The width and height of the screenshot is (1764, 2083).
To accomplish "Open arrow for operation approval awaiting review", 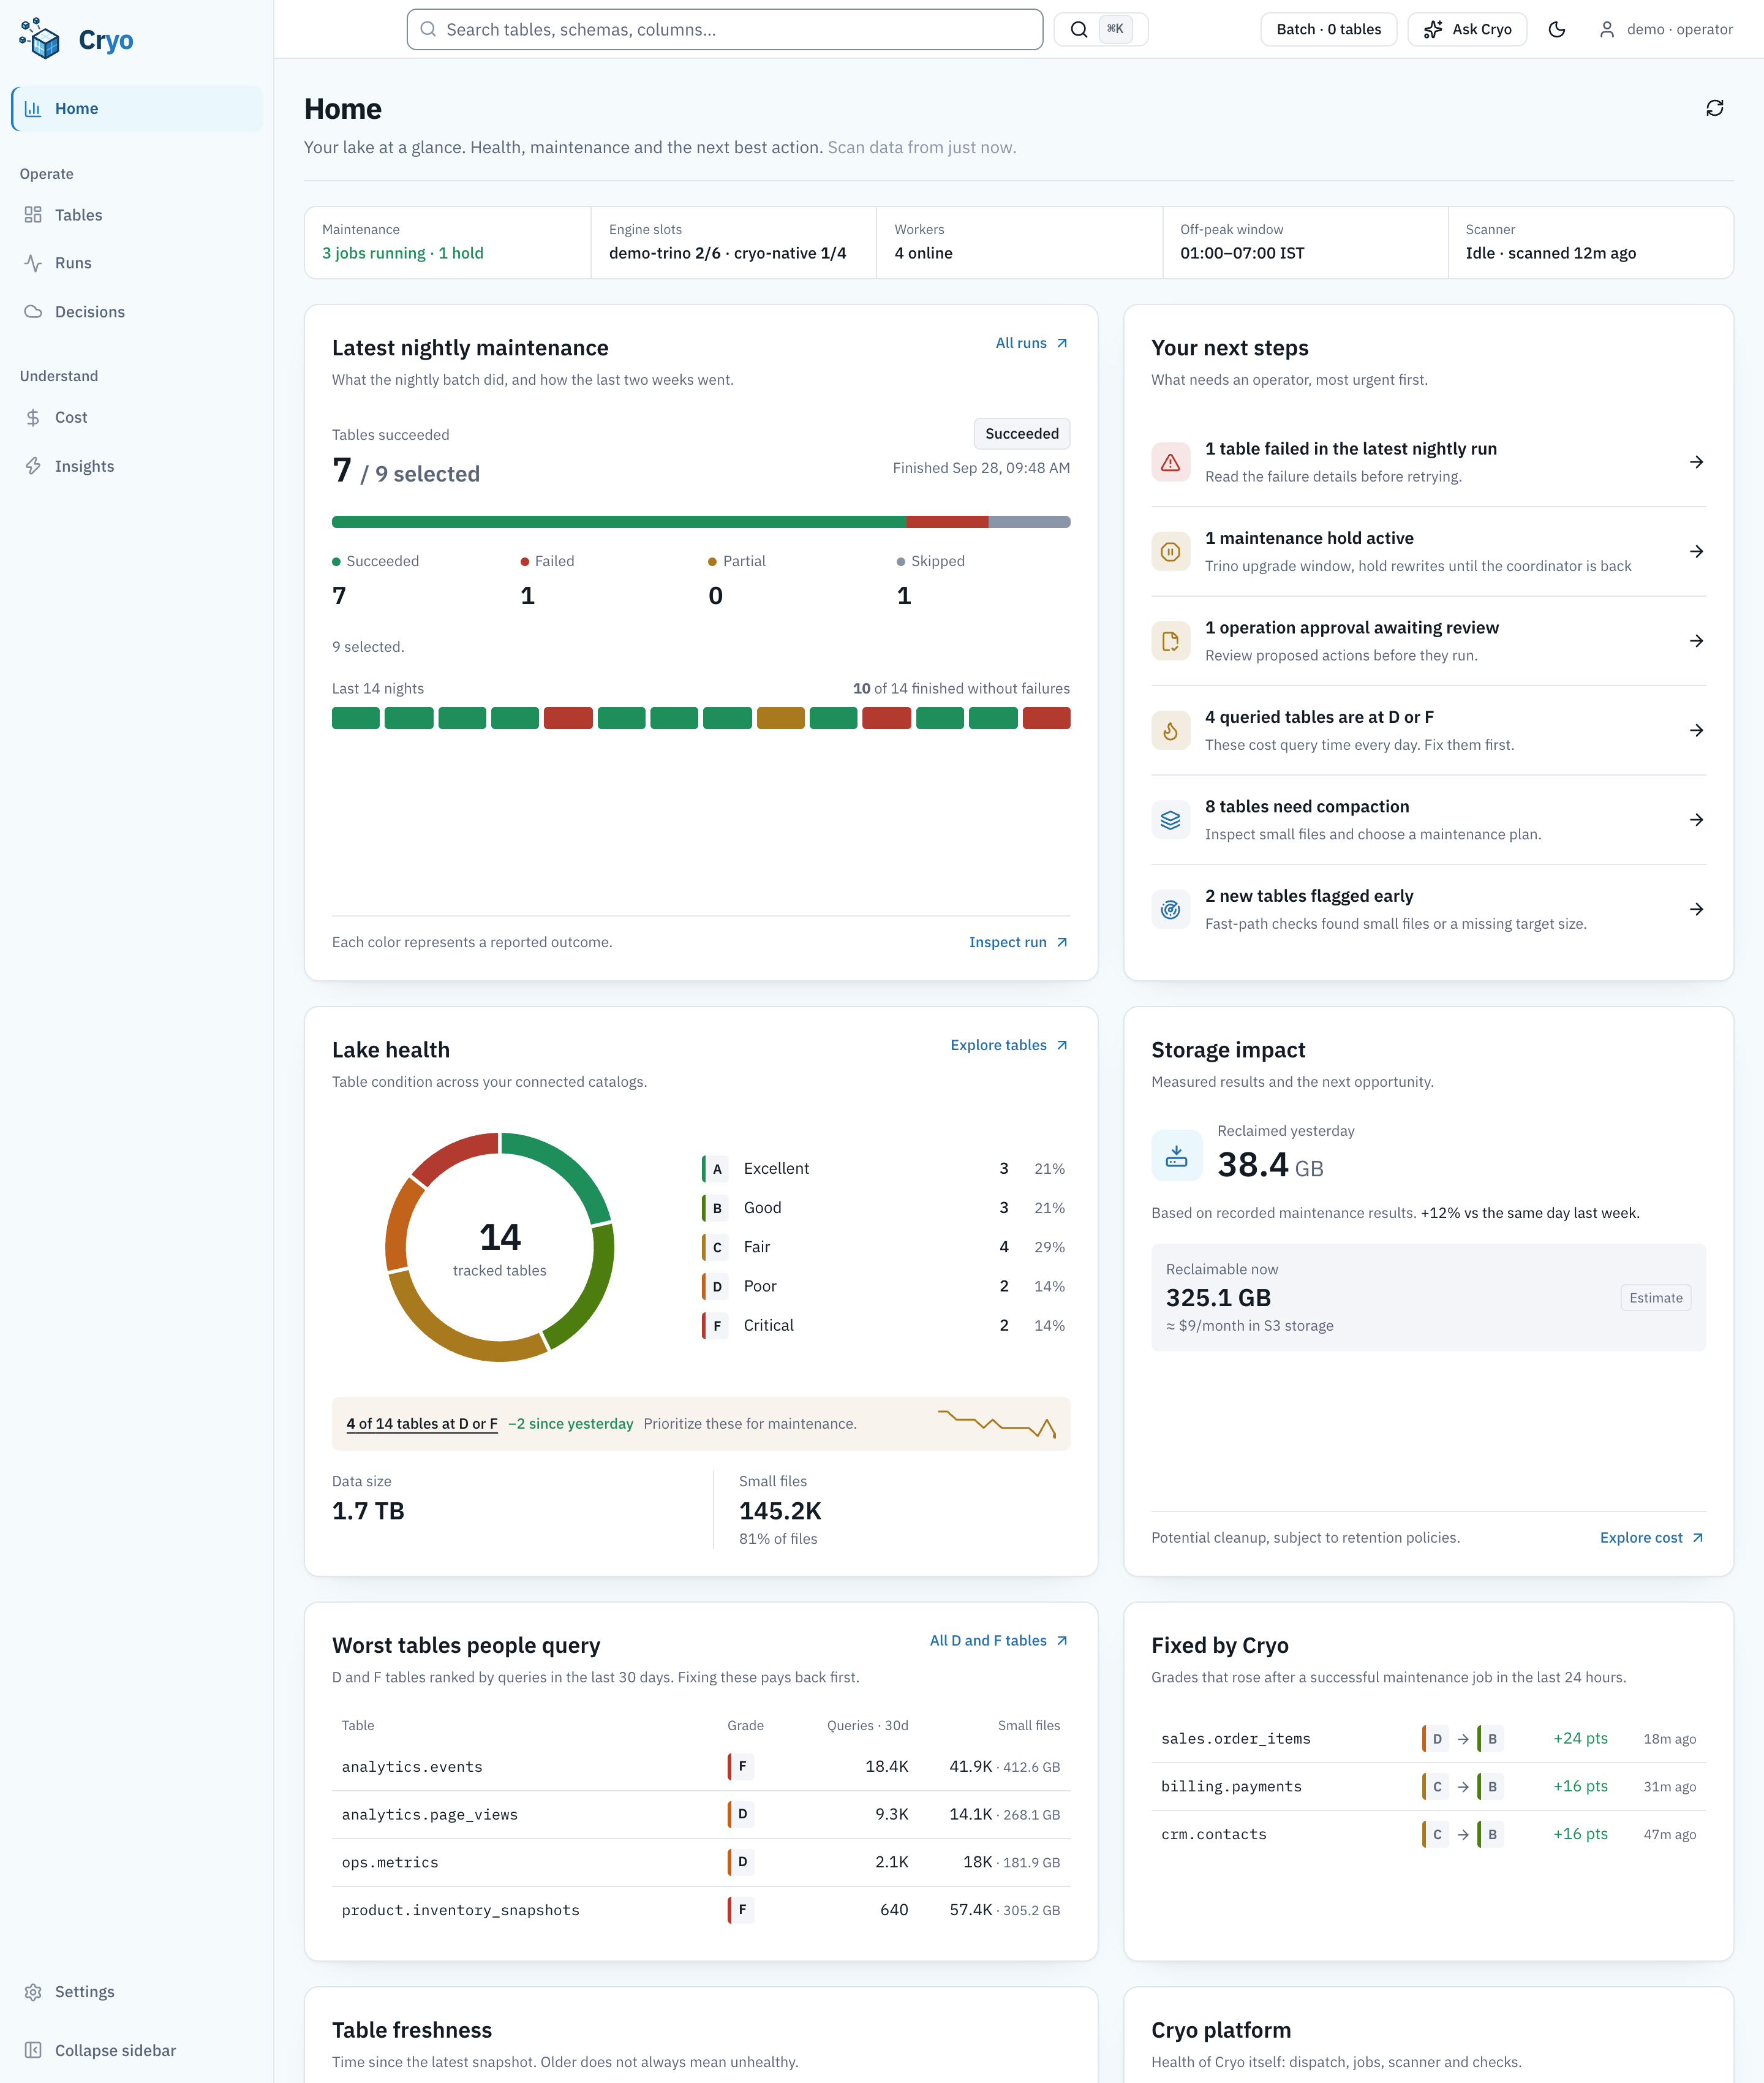I will [x=1696, y=641].
